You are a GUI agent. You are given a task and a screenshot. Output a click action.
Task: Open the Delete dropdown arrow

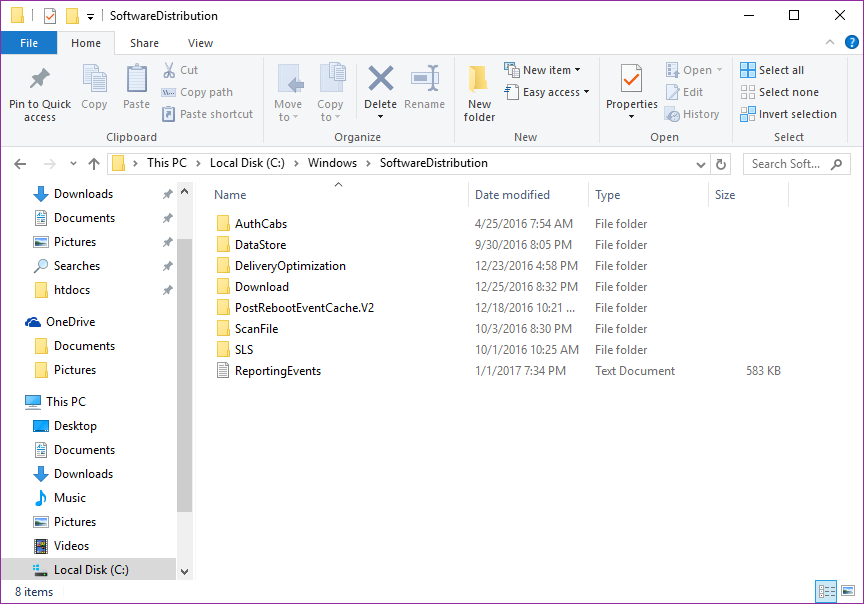tap(380, 117)
